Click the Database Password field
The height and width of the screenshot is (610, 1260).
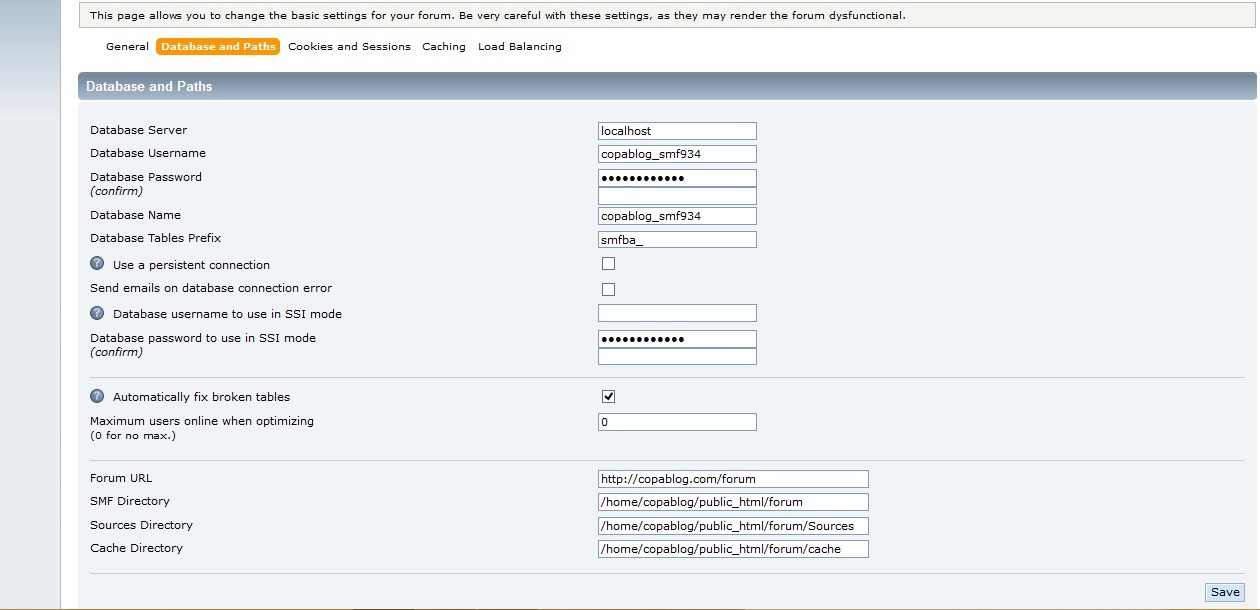pyautogui.click(x=677, y=178)
